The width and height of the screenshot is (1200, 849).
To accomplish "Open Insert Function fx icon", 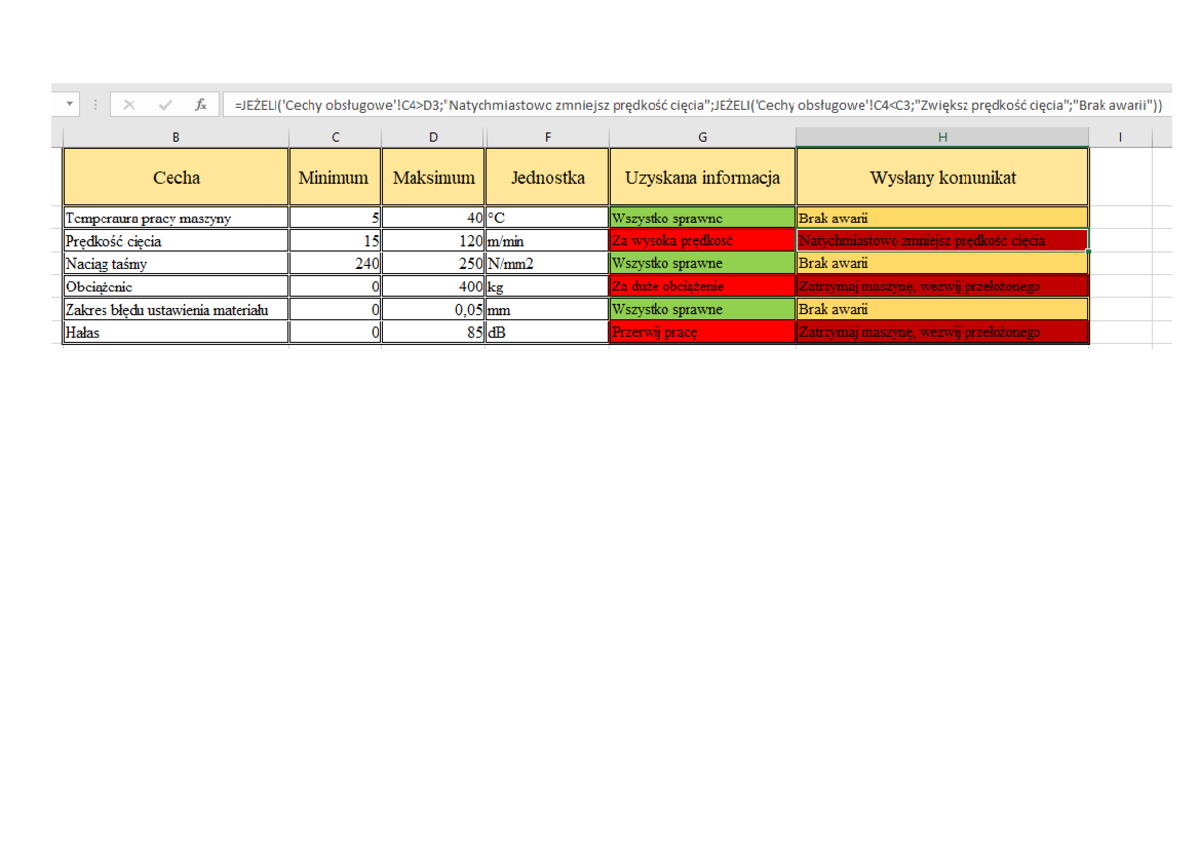I will click(x=201, y=104).
